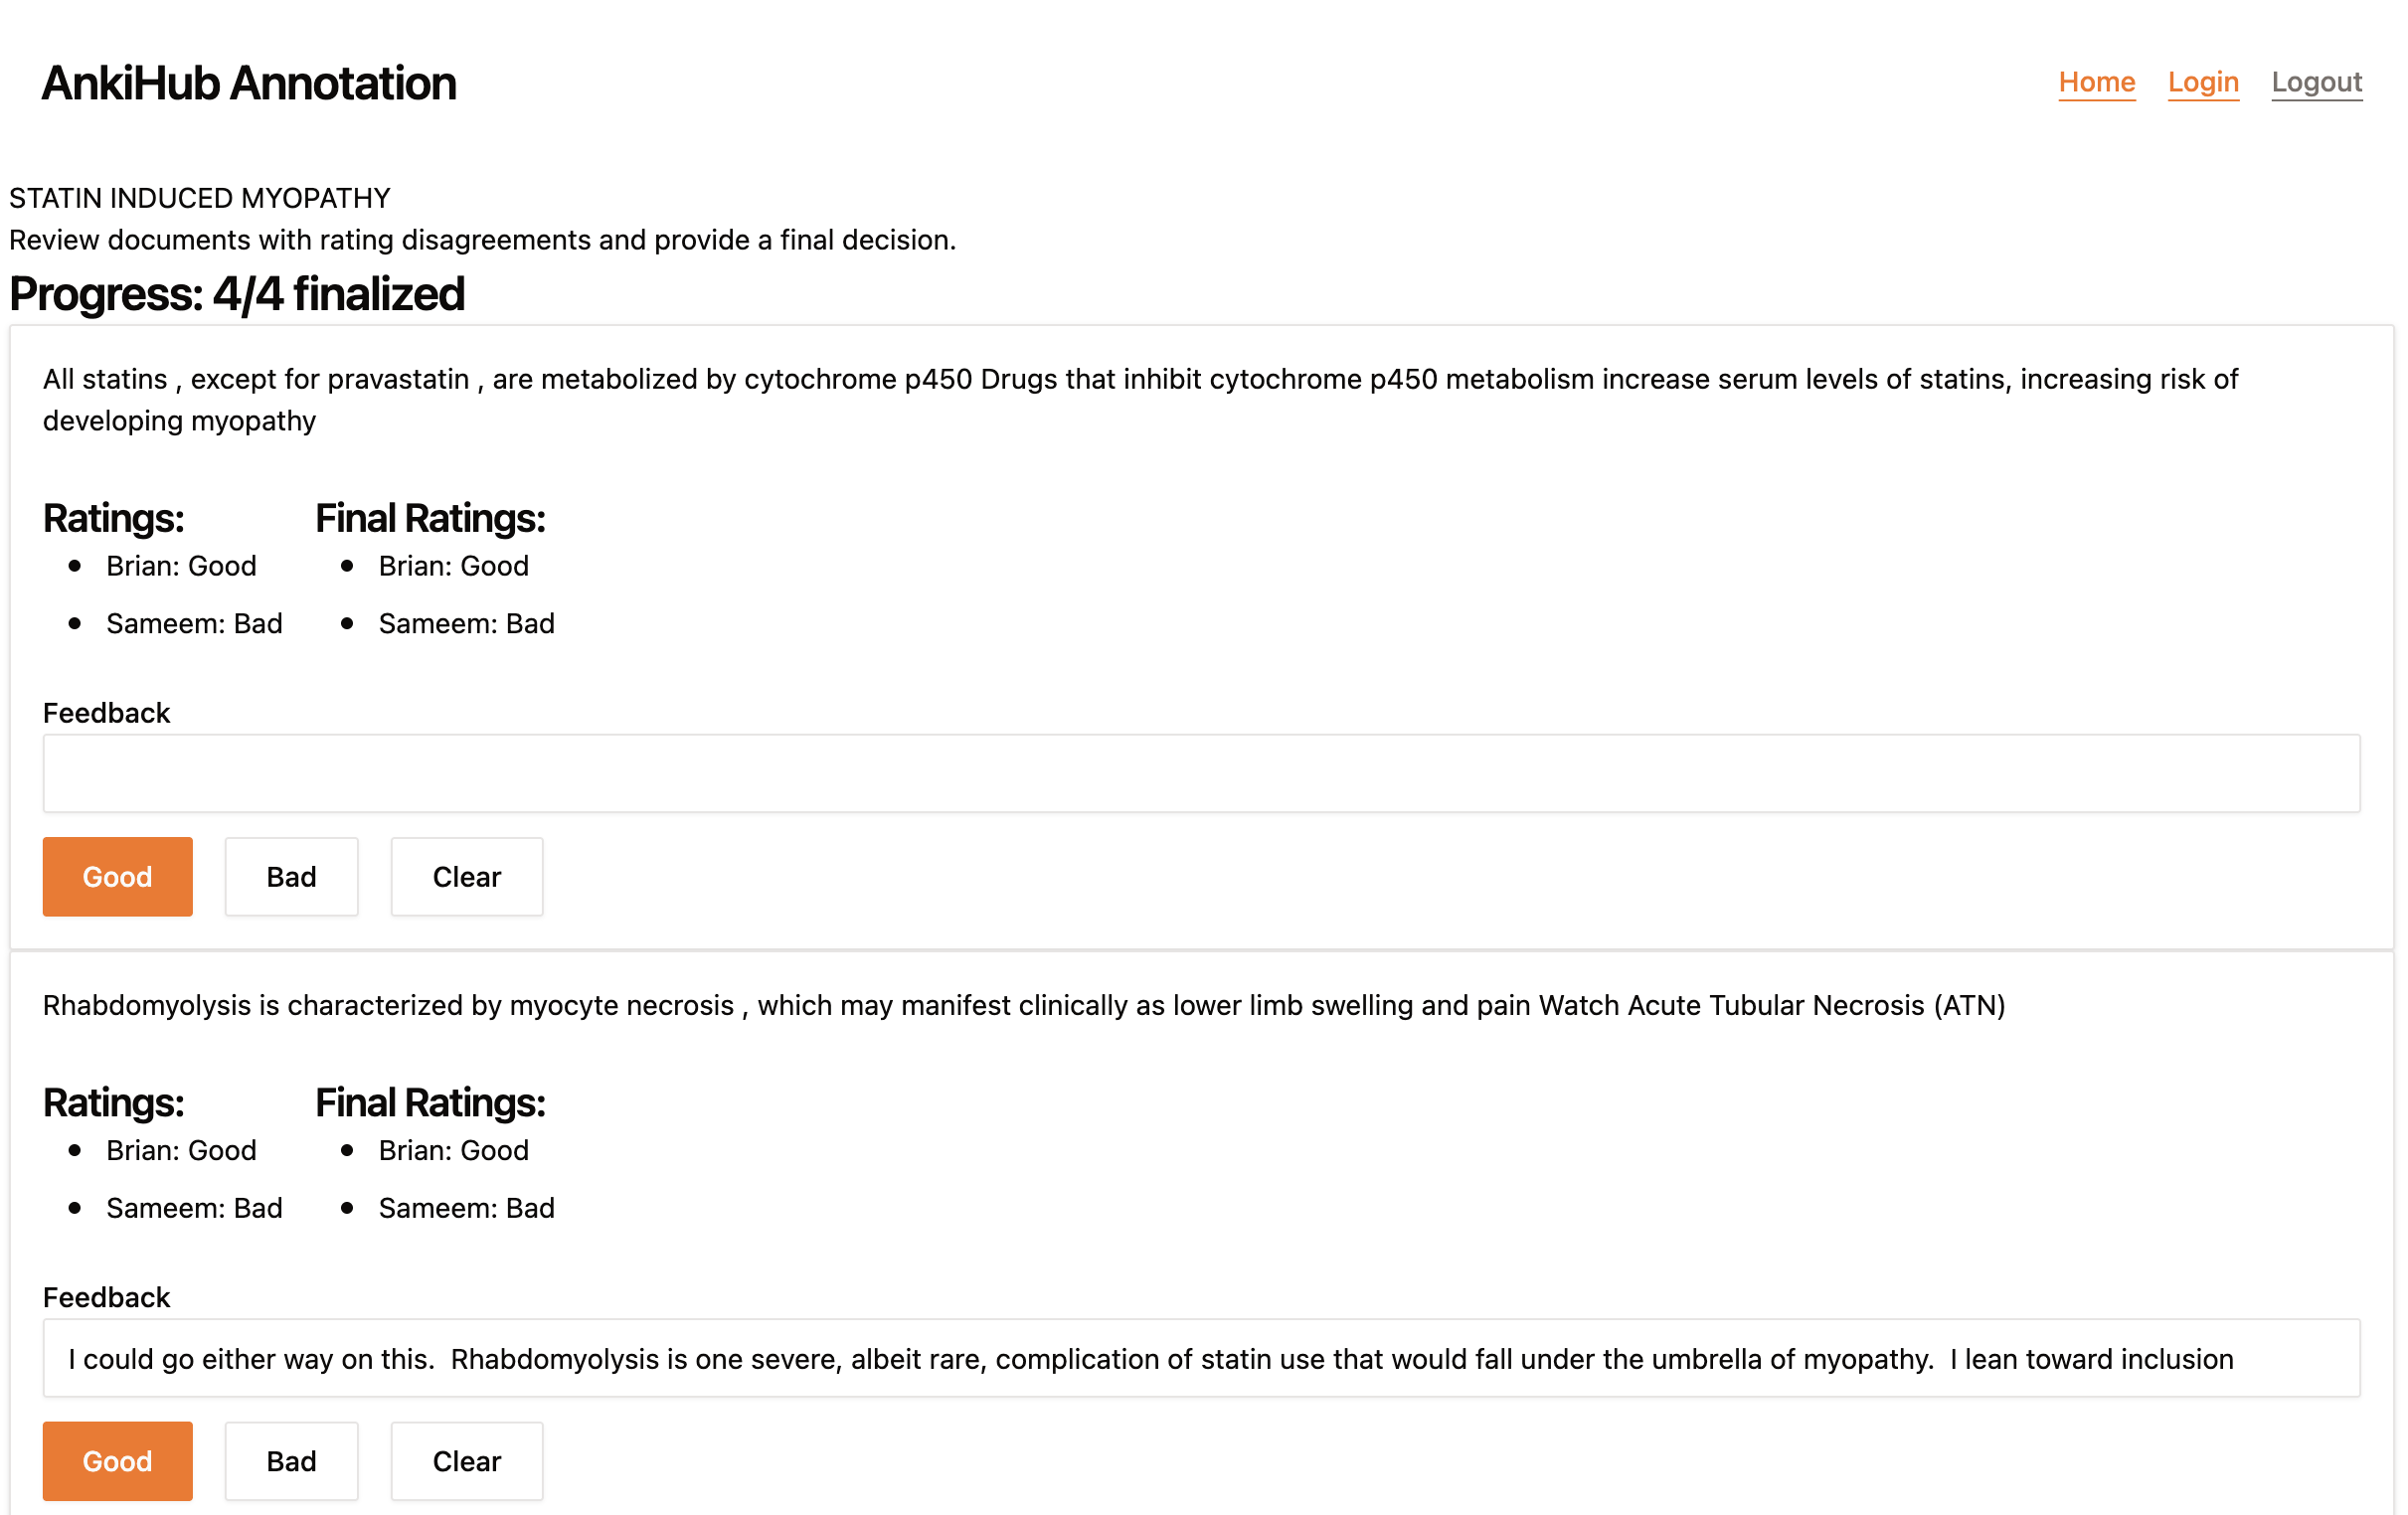
Task: Mark the Rhabdomyolysis document as Good
Action: point(117,1461)
